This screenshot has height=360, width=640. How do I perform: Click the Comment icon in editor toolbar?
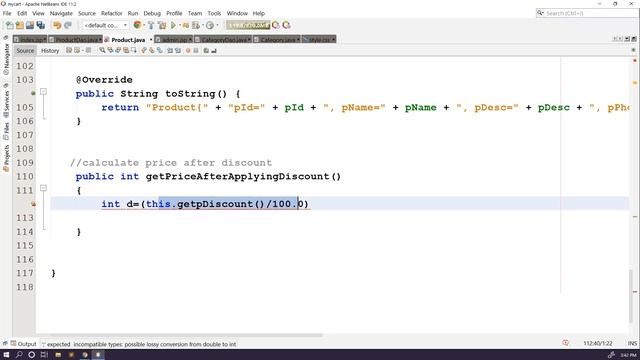(206, 51)
